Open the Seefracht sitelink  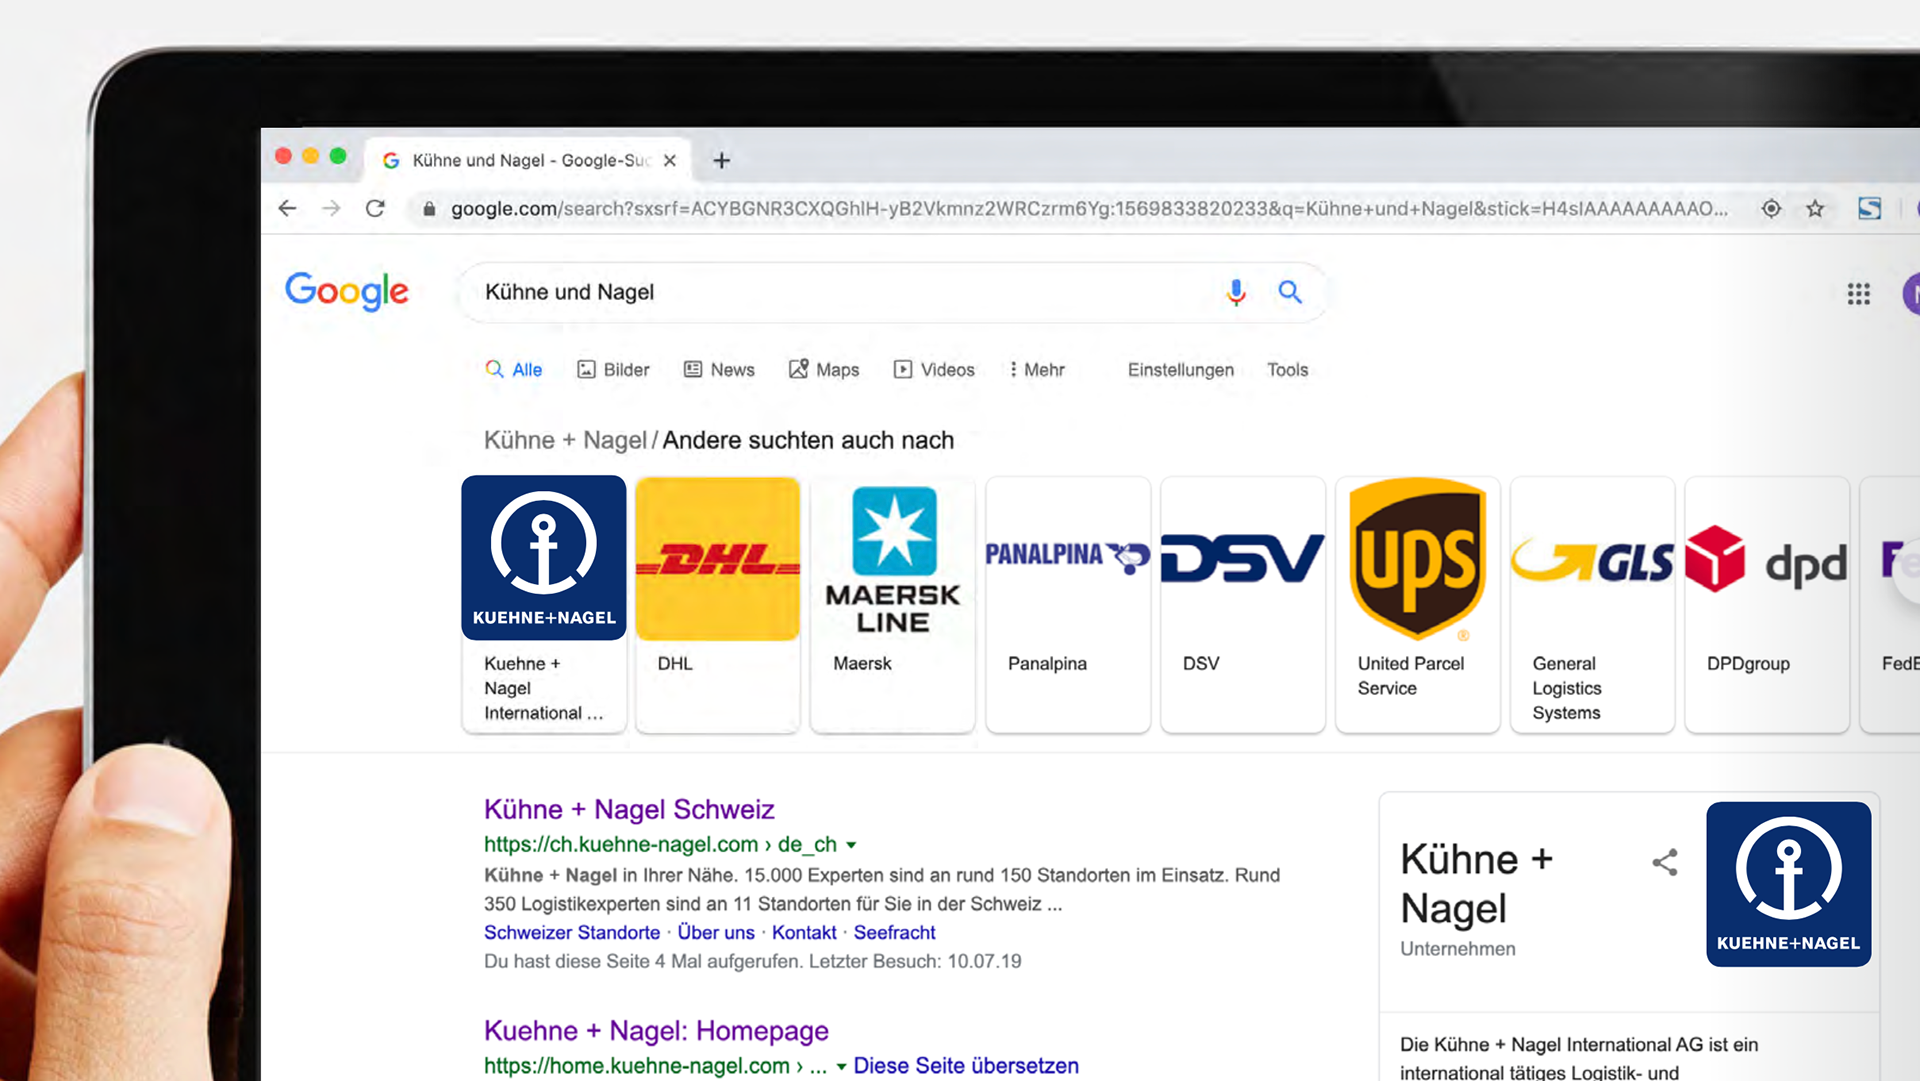point(894,932)
